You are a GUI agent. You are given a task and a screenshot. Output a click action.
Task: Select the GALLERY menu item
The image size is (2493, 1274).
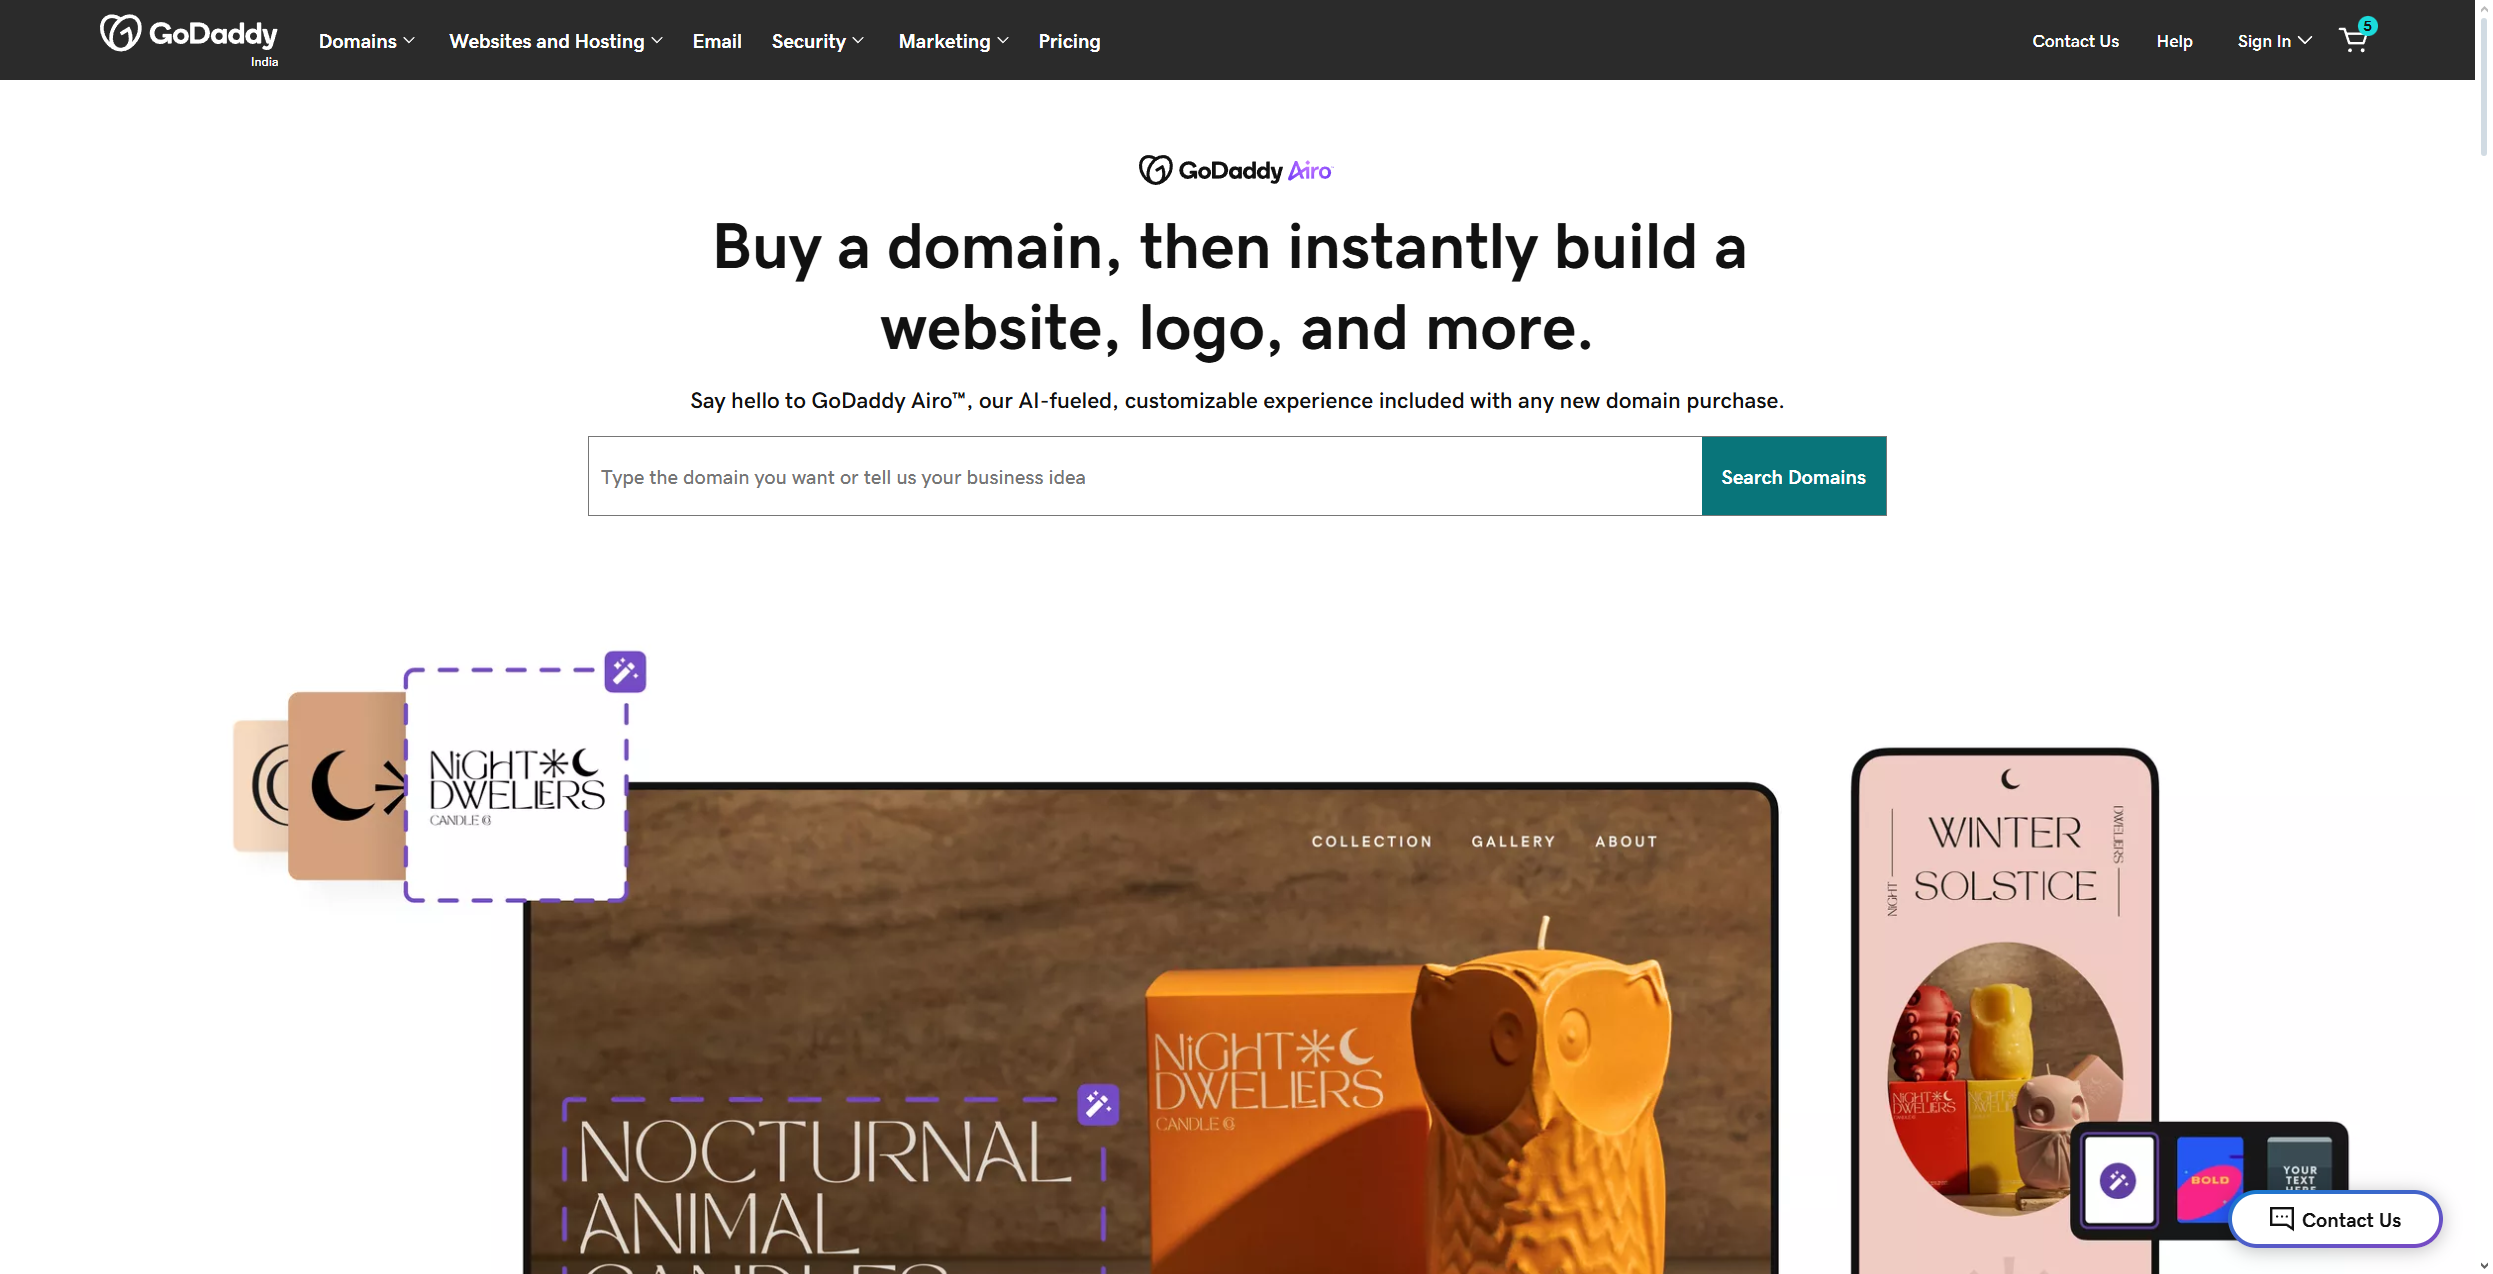[x=1512, y=840]
